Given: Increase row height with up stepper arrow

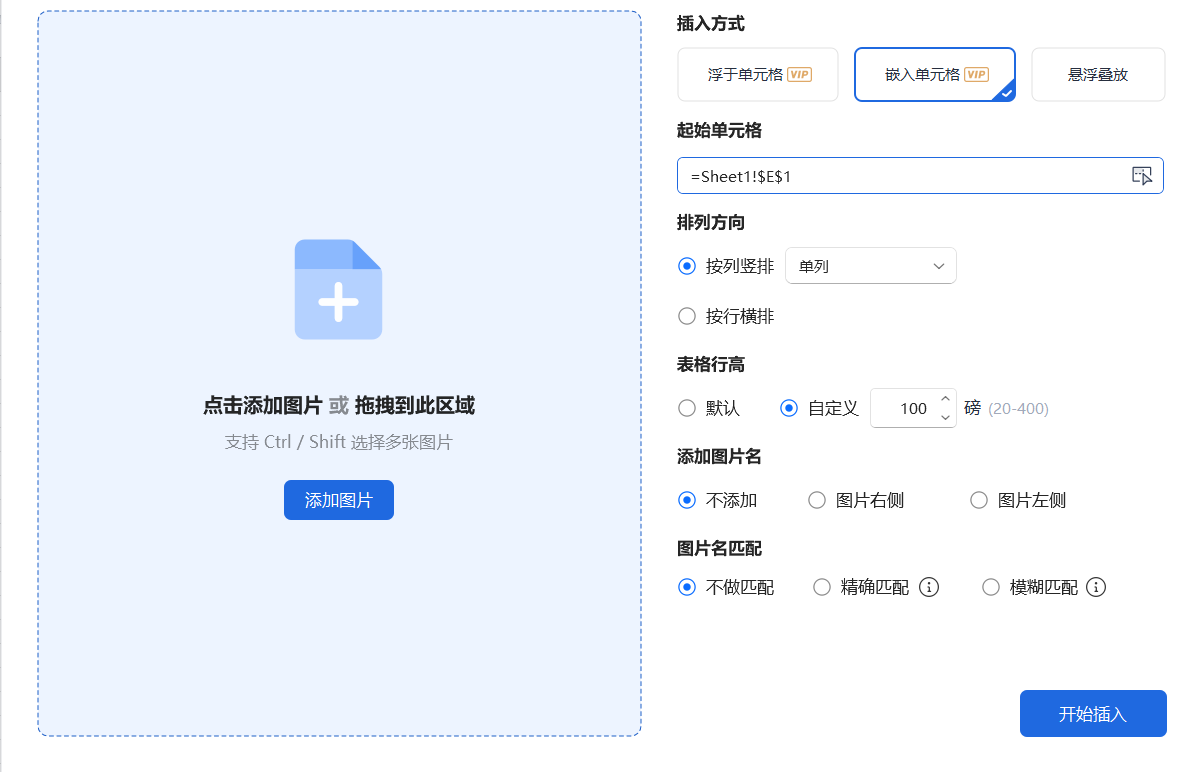Looking at the screenshot, I should [945, 399].
